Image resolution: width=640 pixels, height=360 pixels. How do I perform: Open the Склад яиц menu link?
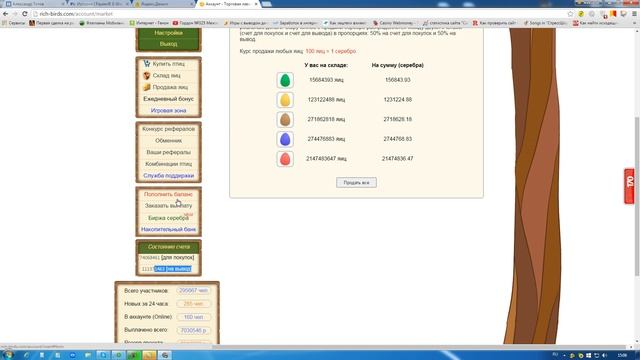click(167, 76)
